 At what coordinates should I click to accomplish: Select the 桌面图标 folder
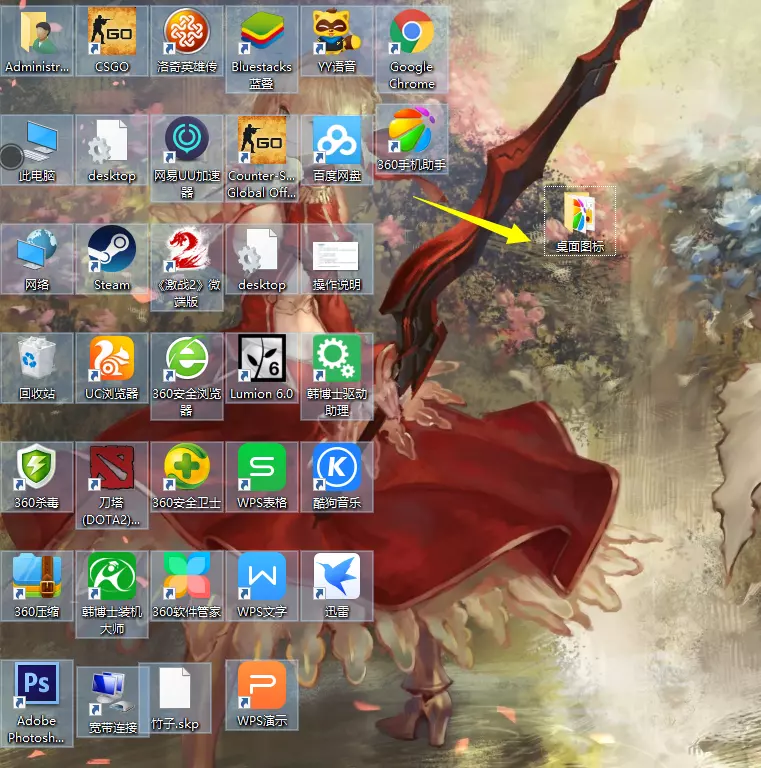pyautogui.click(x=580, y=221)
